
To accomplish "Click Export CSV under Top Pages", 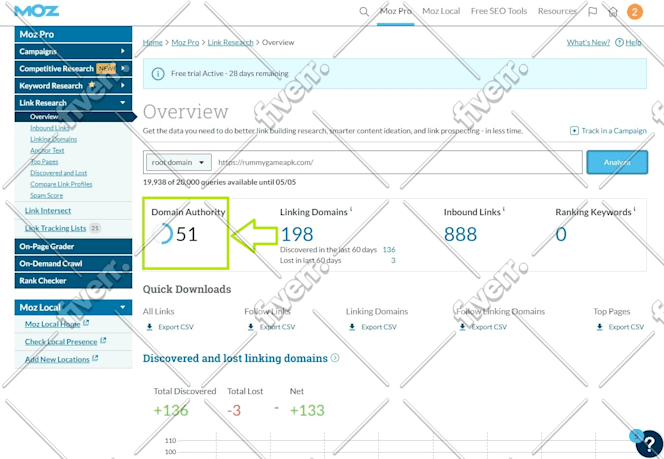I will [x=626, y=327].
